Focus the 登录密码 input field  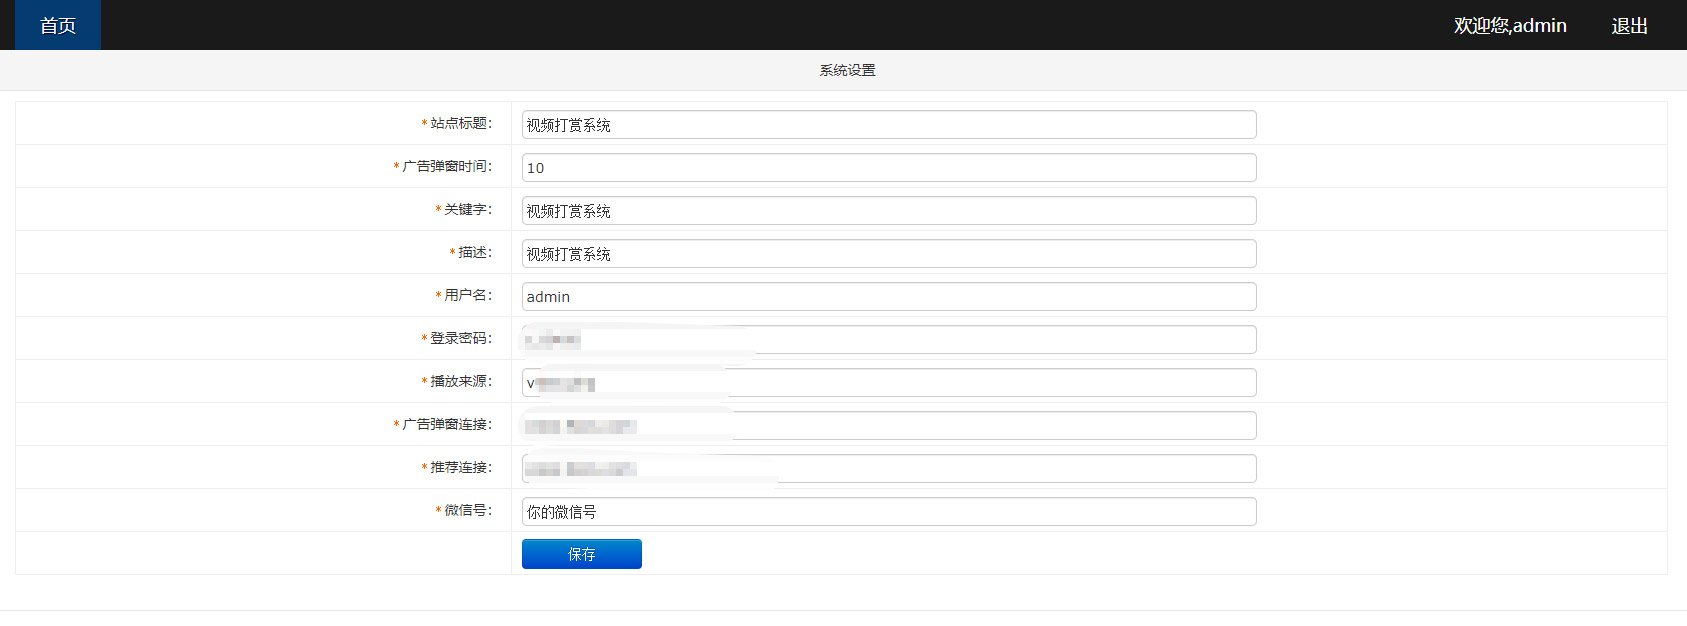[x=889, y=340]
